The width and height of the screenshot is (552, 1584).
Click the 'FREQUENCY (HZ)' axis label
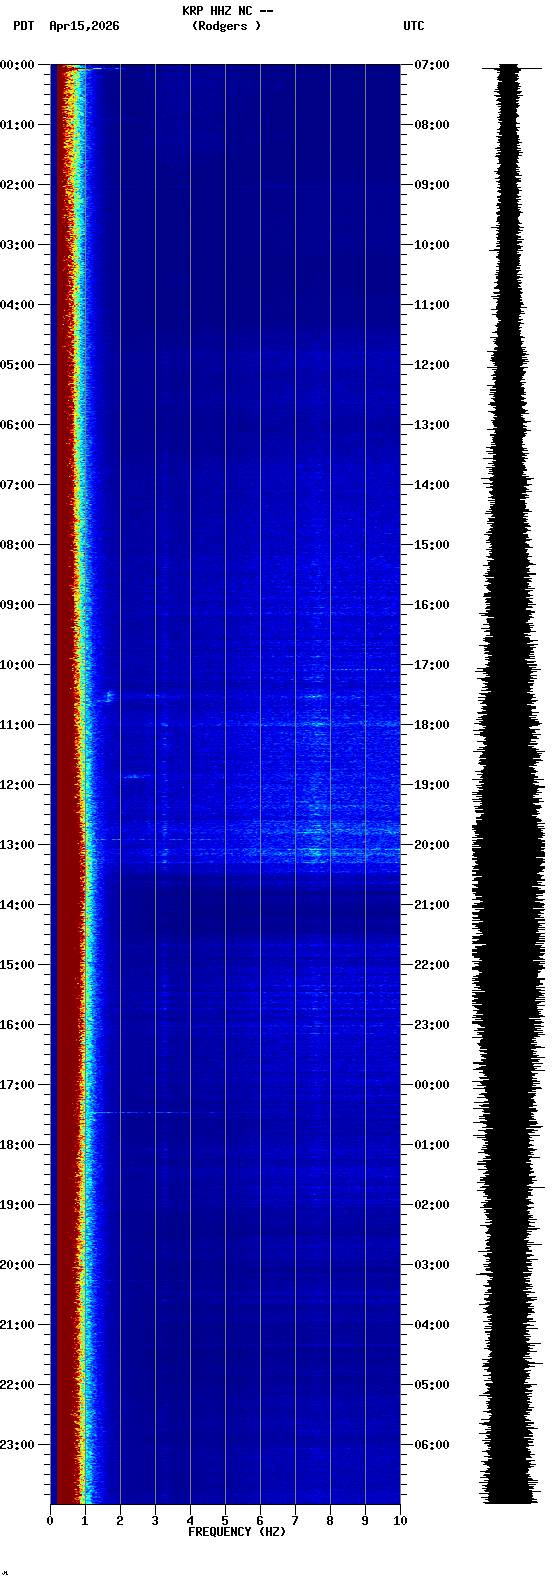tap(237, 1532)
